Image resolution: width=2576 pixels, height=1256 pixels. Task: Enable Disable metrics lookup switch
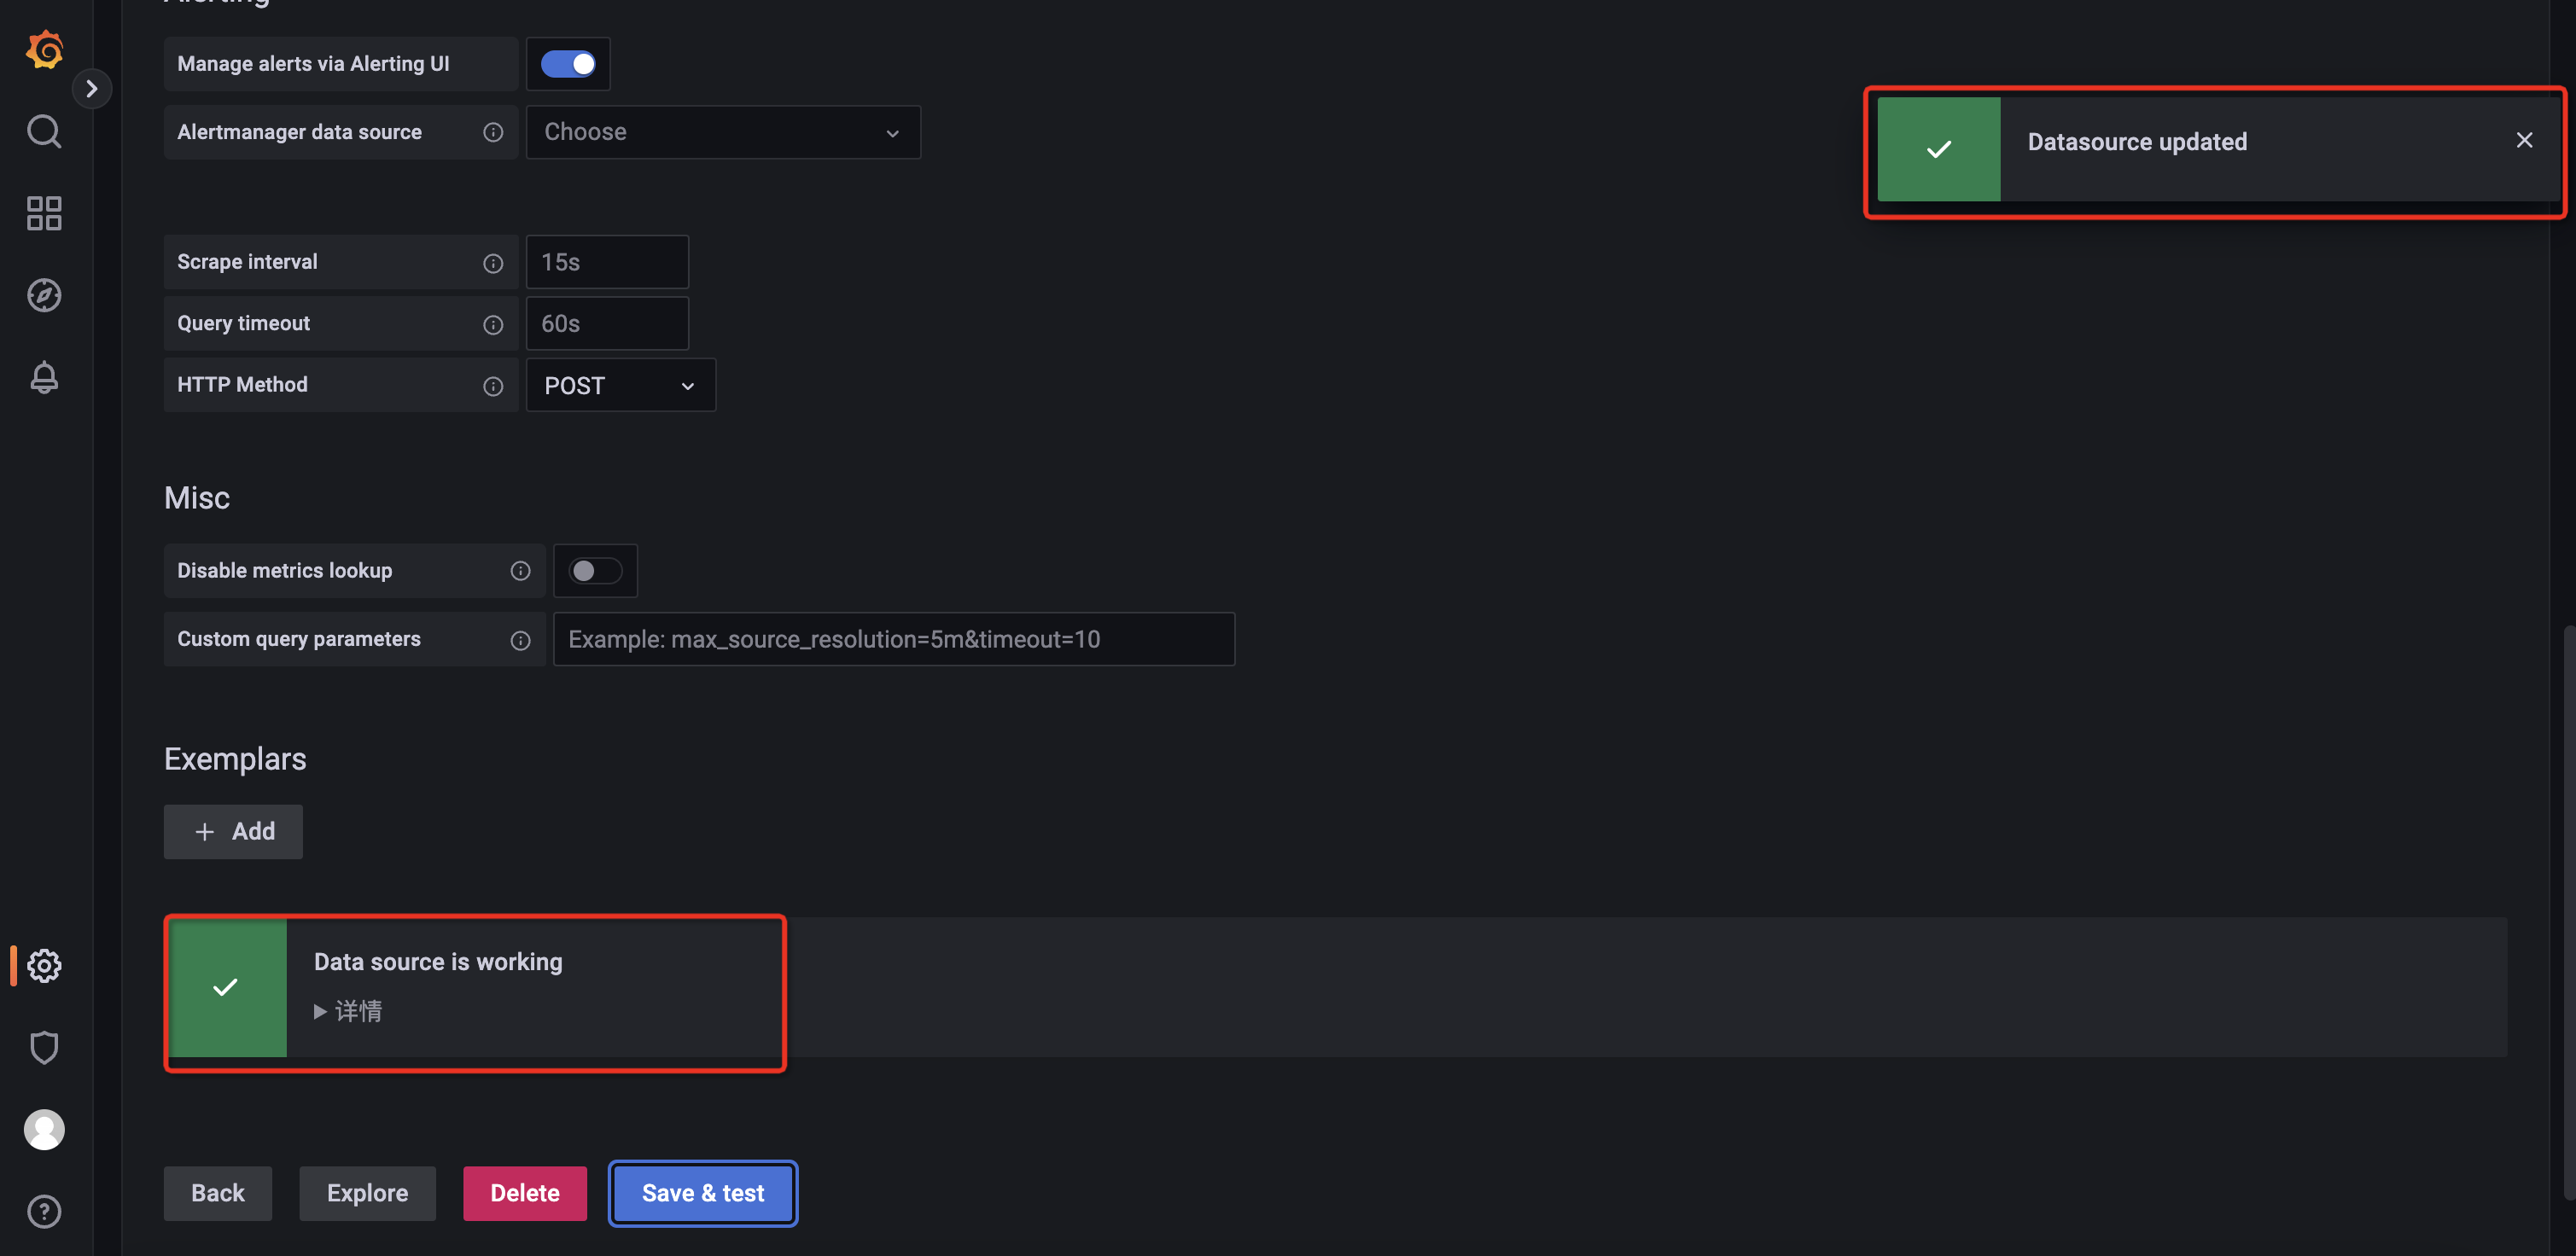coord(594,570)
